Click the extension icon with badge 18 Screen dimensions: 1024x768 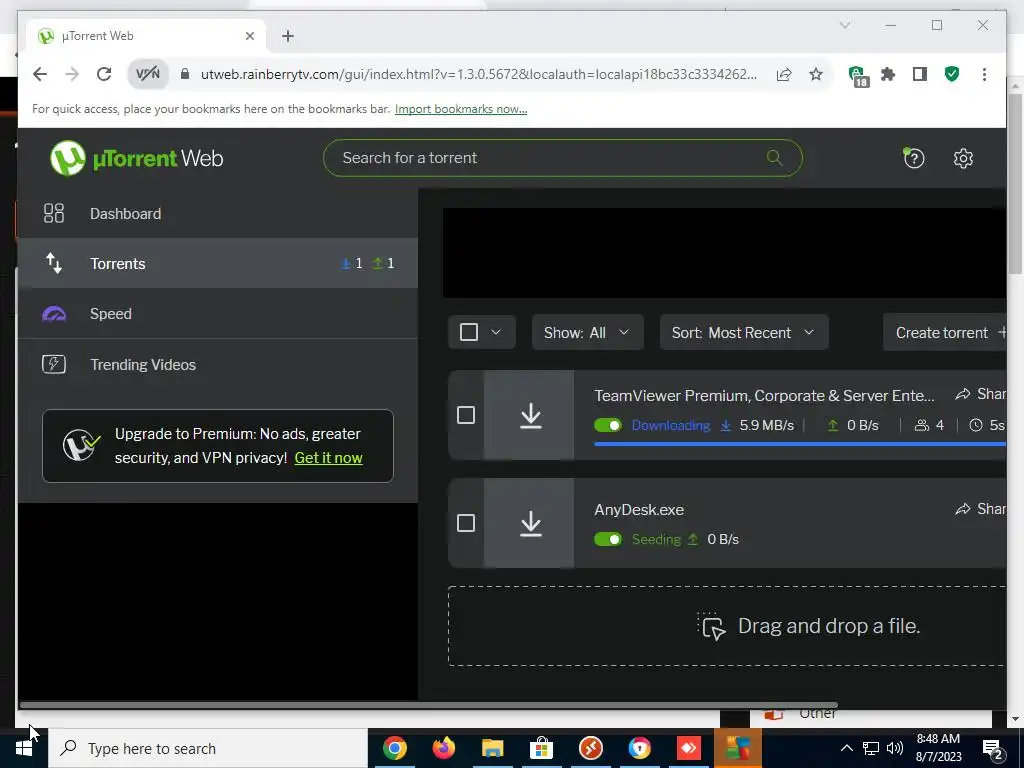(x=858, y=76)
